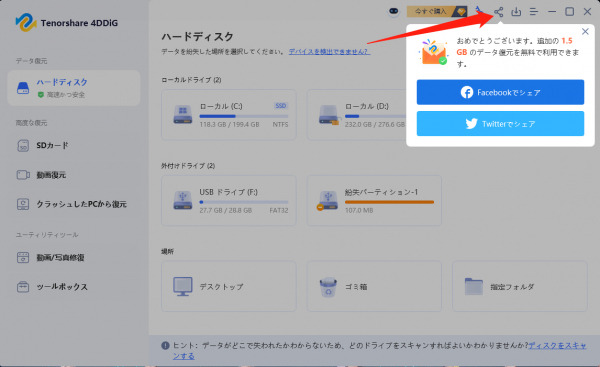
Task: Minimize the 4DDiG window
Action: pyautogui.click(x=551, y=11)
